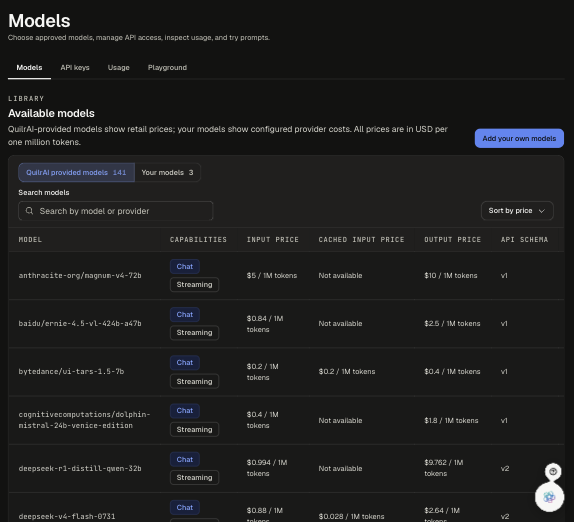
Task: Click Chat badge for baidu/ernie row
Action: 184,314
